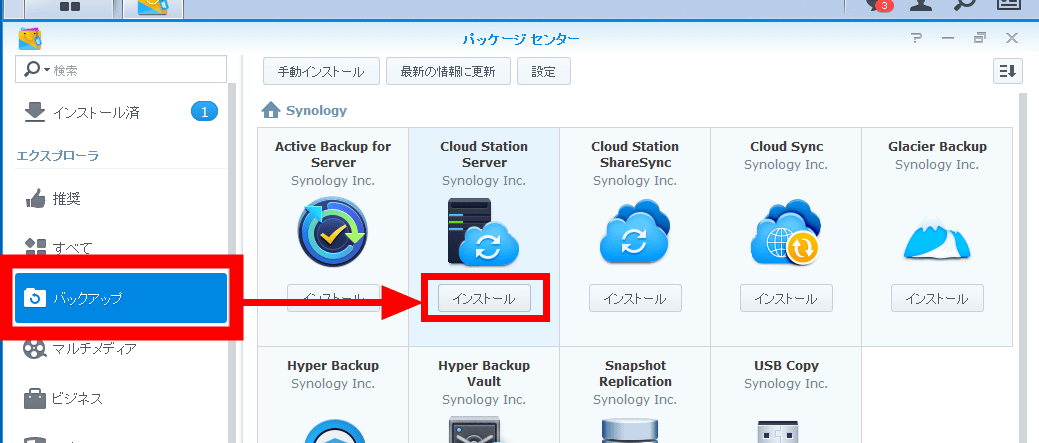Click the Cloud Station ShareSync icon
The width and height of the screenshot is (1039, 443).
tap(635, 232)
